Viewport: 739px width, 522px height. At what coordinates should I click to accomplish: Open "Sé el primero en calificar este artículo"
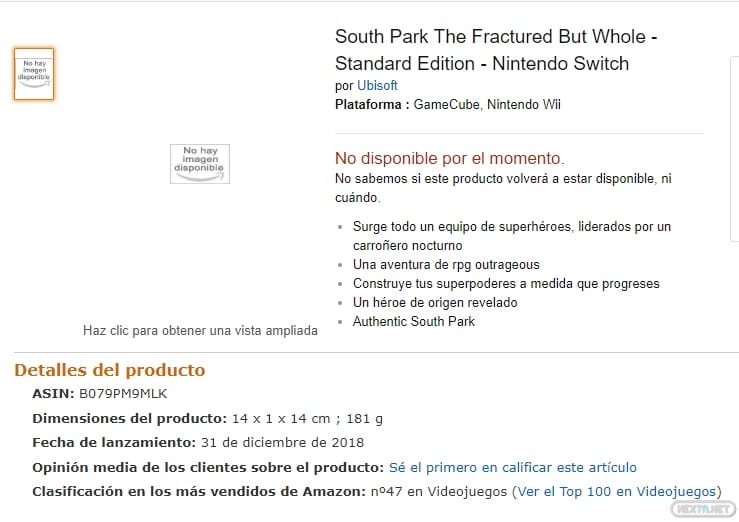click(512, 467)
